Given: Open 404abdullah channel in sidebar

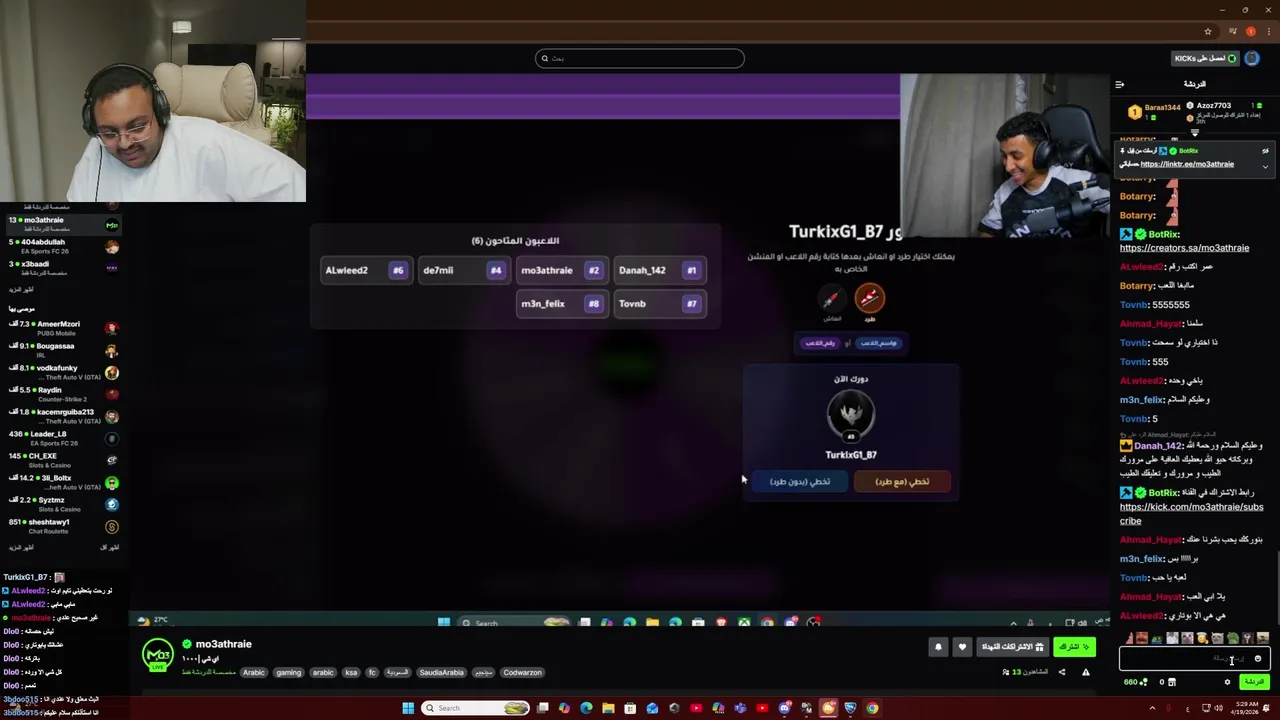Looking at the screenshot, I should coord(63,246).
